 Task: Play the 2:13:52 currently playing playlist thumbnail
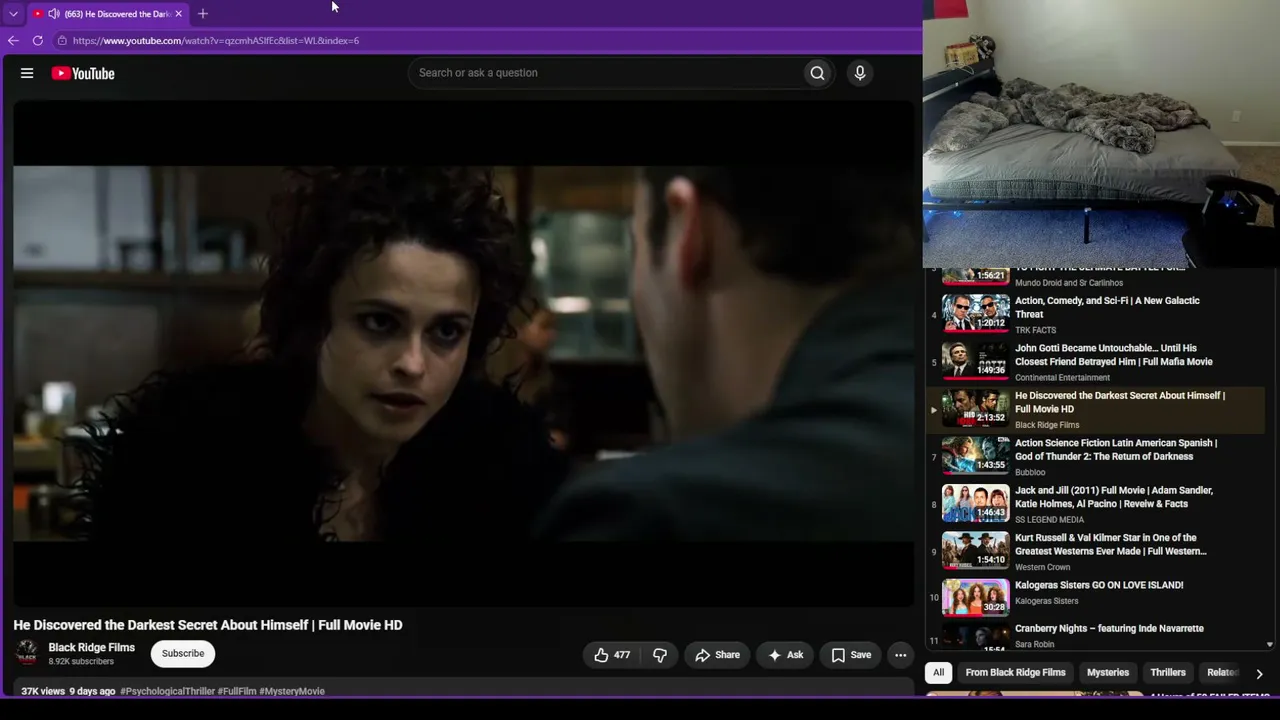click(x=976, y=409)
